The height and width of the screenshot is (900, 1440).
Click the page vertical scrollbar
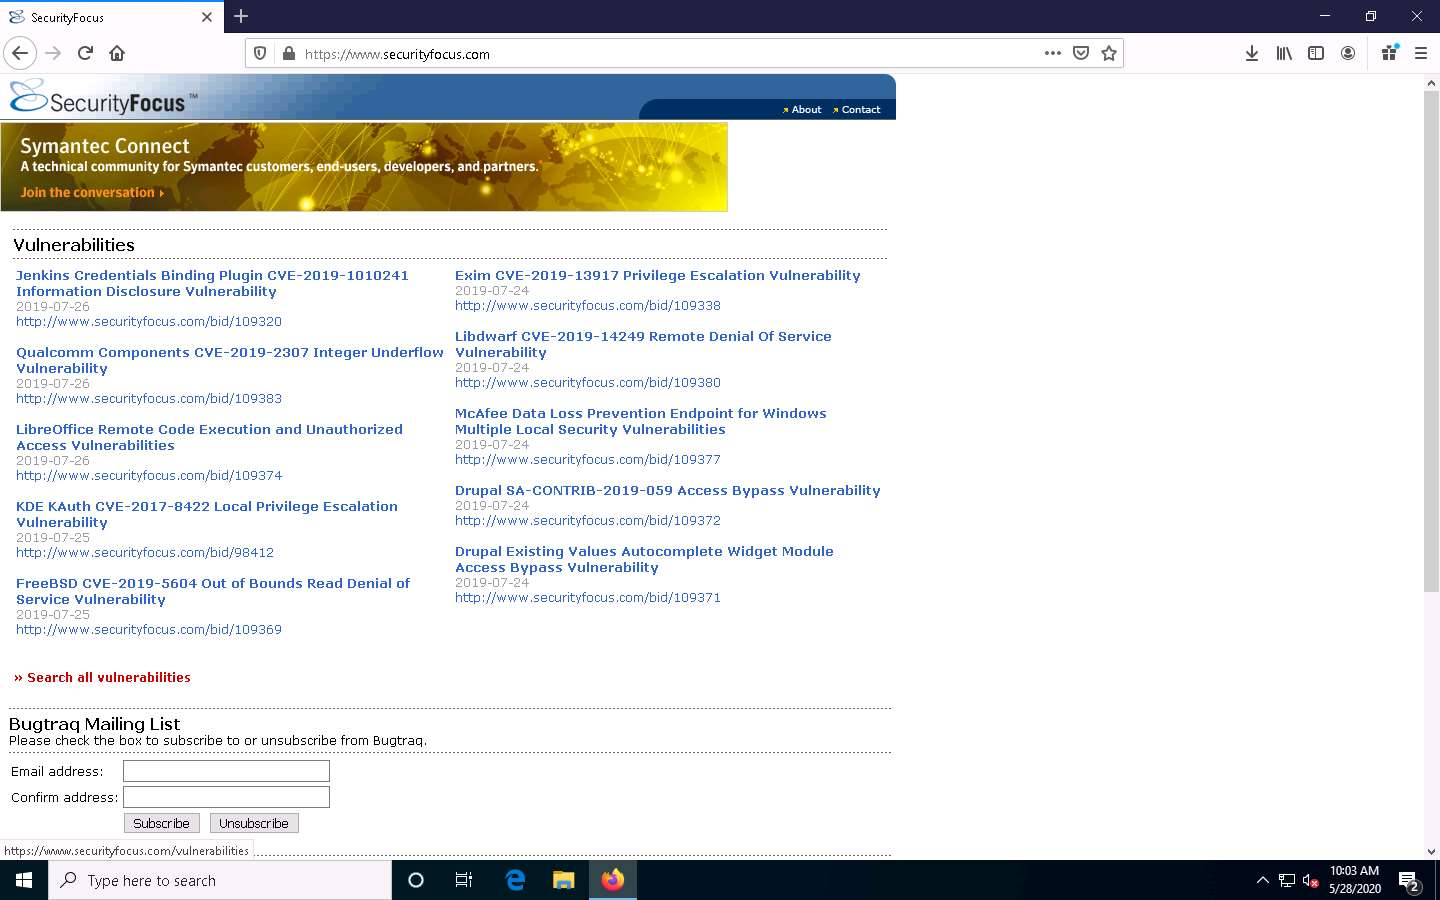[1431, 340]
